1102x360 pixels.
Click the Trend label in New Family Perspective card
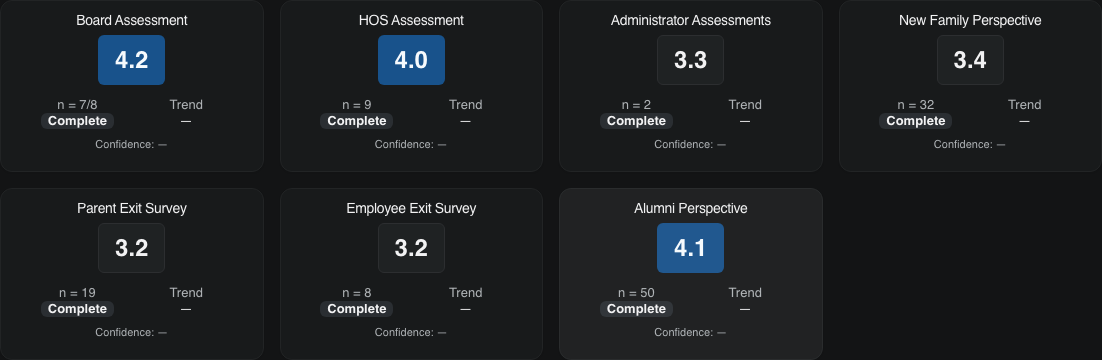(x=1025, y=105)
